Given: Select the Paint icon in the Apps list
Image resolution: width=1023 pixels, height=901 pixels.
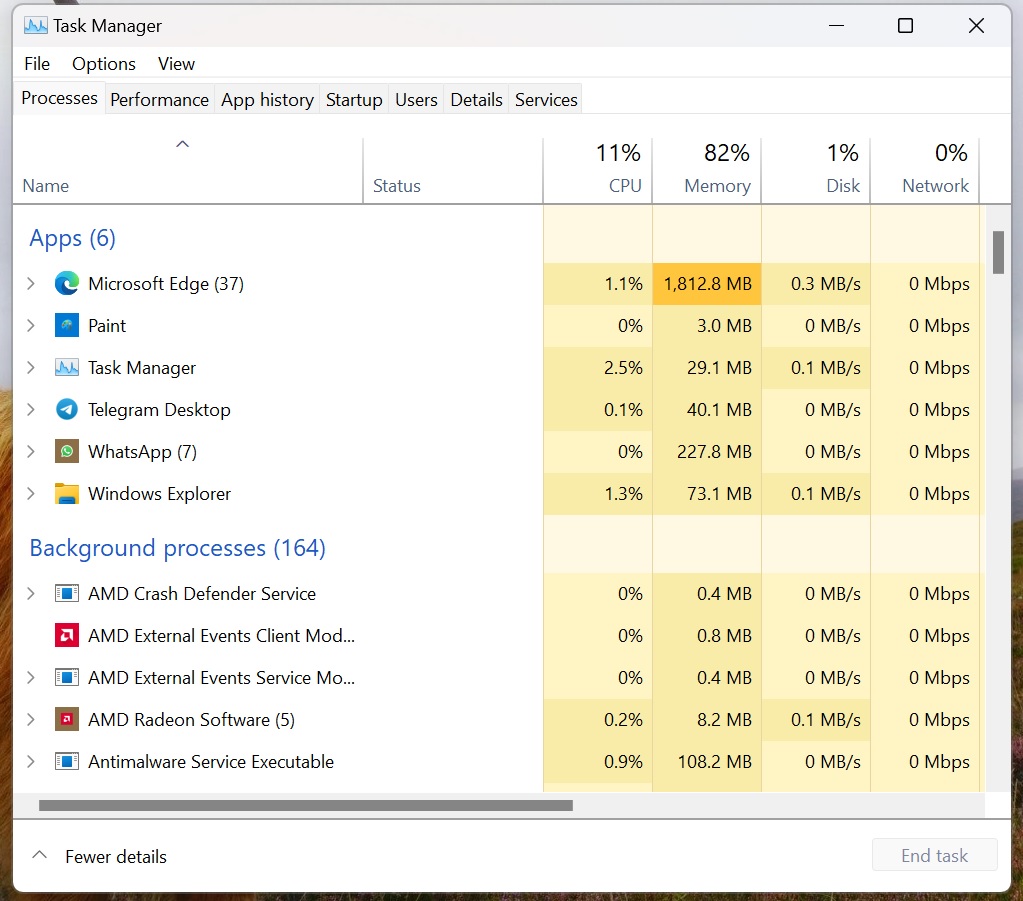Looking at the screenshot, I should (x=67, y=326).
